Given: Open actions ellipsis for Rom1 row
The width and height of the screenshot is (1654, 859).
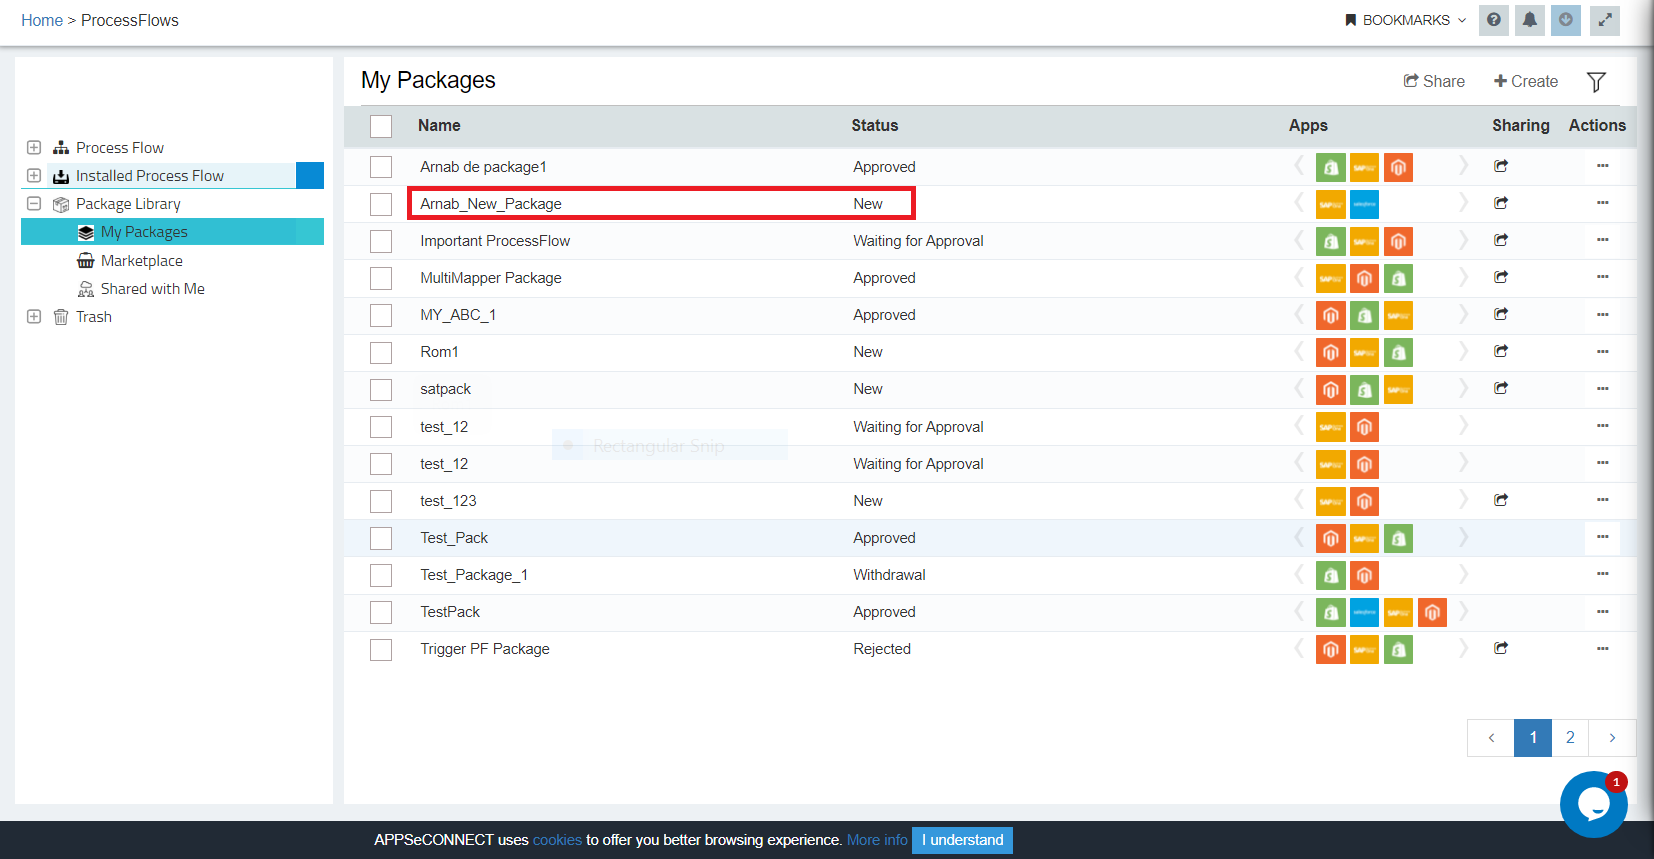Looking at the screenshot, I should pyautogui.click(x=1602, y=351).
